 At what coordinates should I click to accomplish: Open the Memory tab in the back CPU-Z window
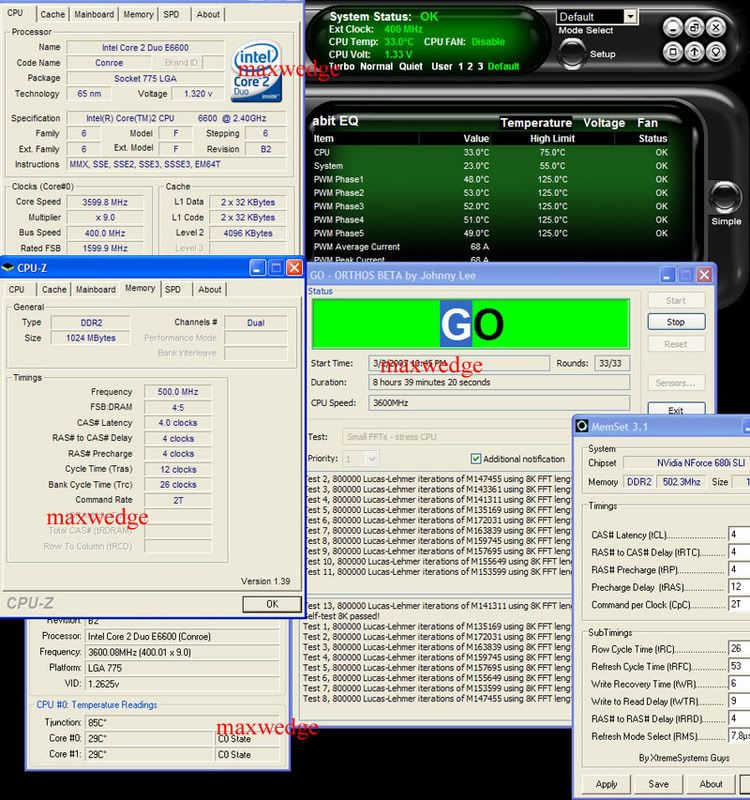(138, 14)
